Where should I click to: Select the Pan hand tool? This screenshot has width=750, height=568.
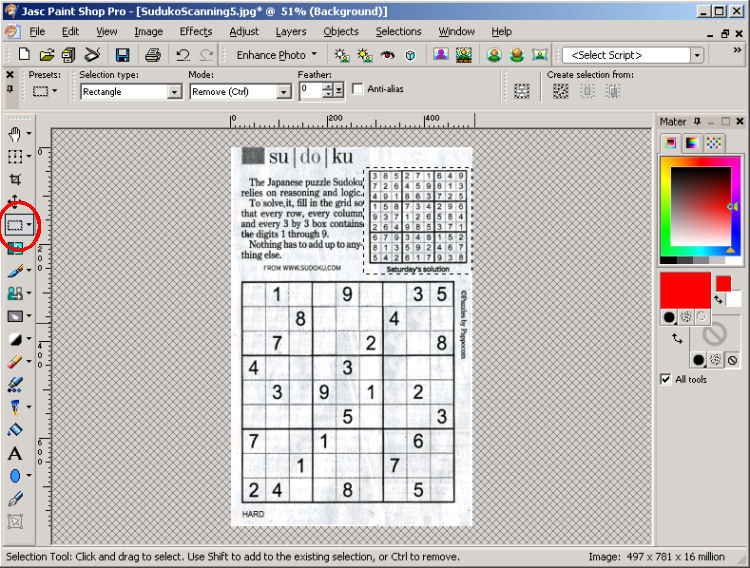pos(15,133)
